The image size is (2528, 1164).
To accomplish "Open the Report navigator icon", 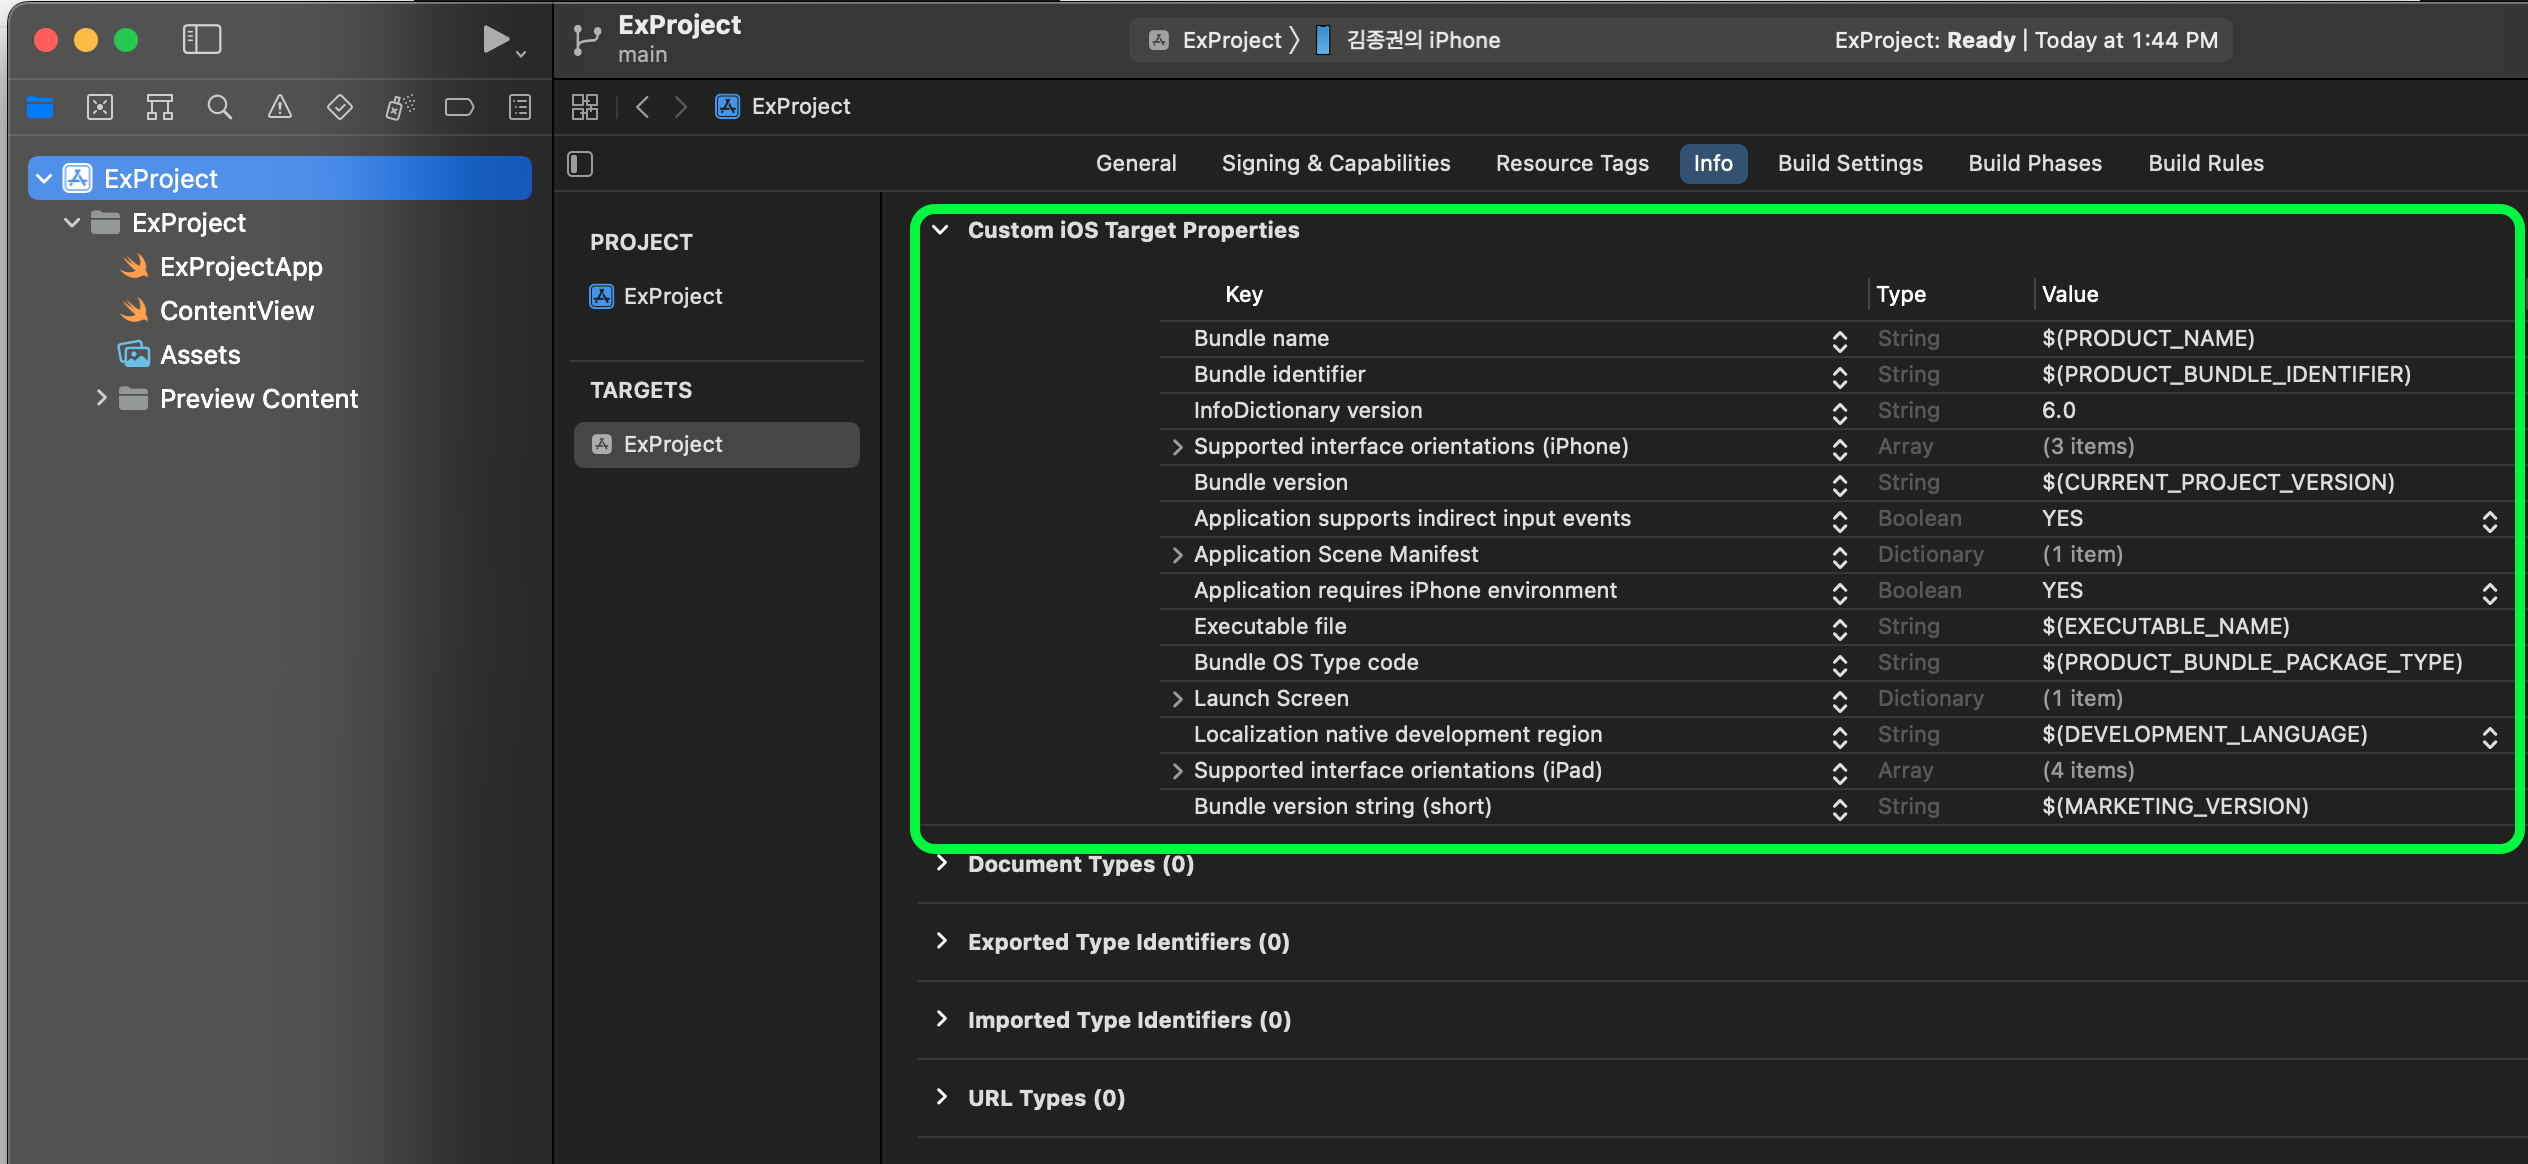I will tap(520, 107).
